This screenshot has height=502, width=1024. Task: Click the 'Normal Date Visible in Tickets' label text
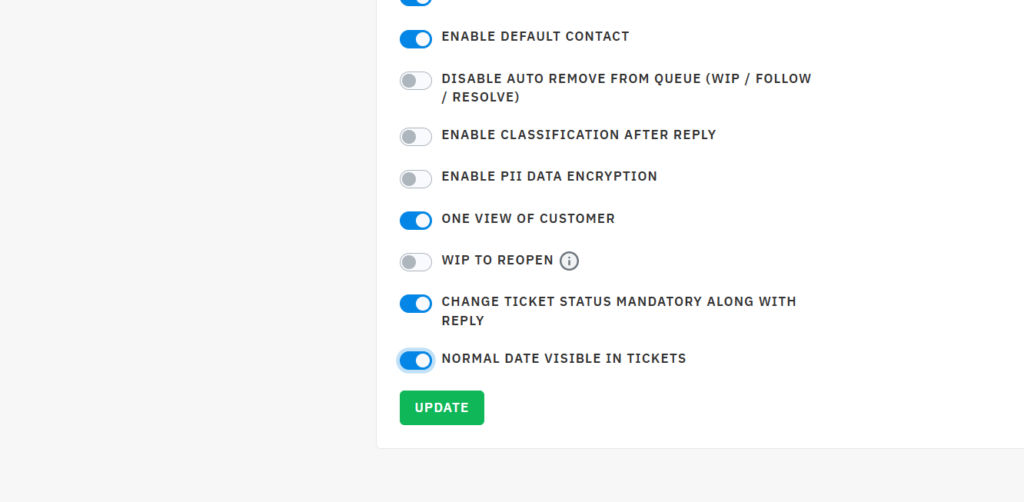(x=563, y=359)
